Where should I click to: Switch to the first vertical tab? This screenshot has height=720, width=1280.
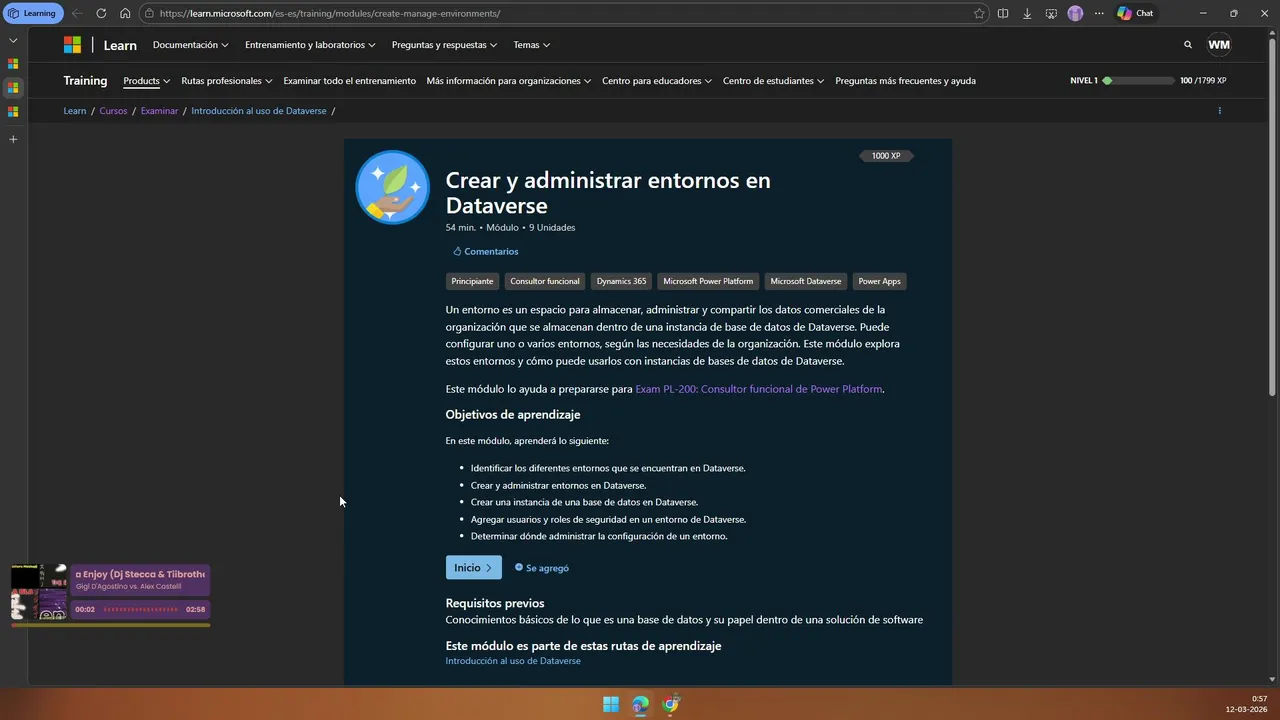(13, 64)
